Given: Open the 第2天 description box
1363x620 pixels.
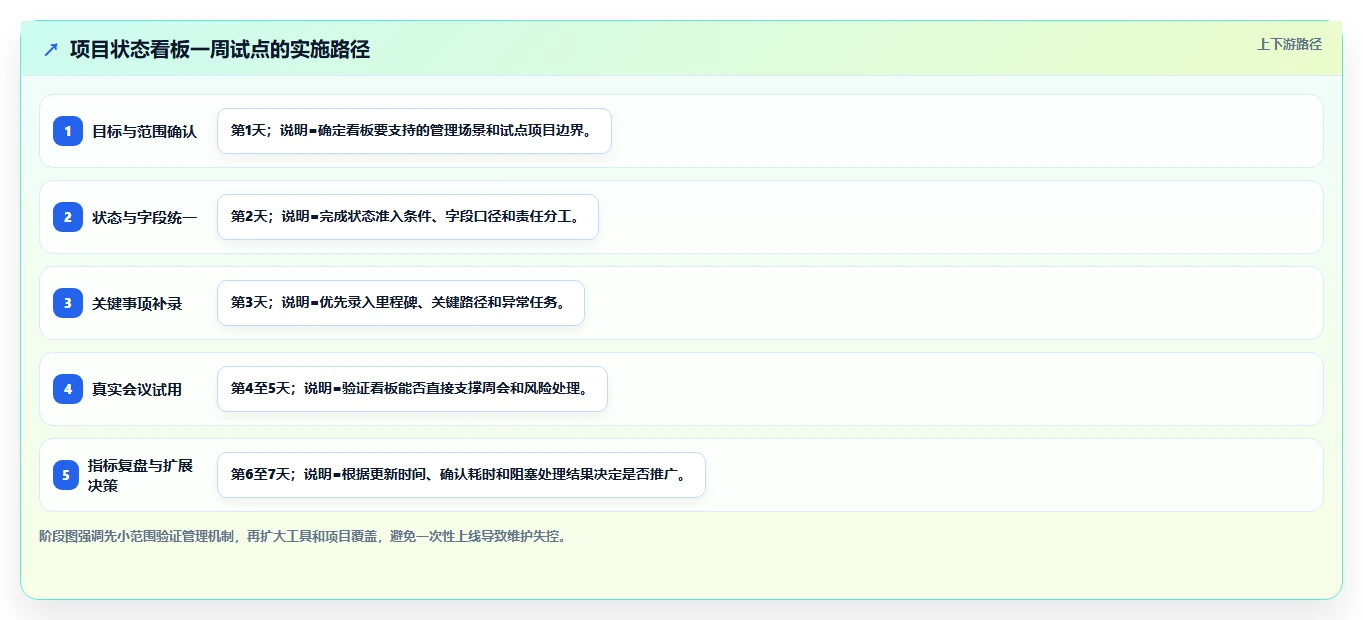Looking at the screenshot, I should click(x=408, y=217).
